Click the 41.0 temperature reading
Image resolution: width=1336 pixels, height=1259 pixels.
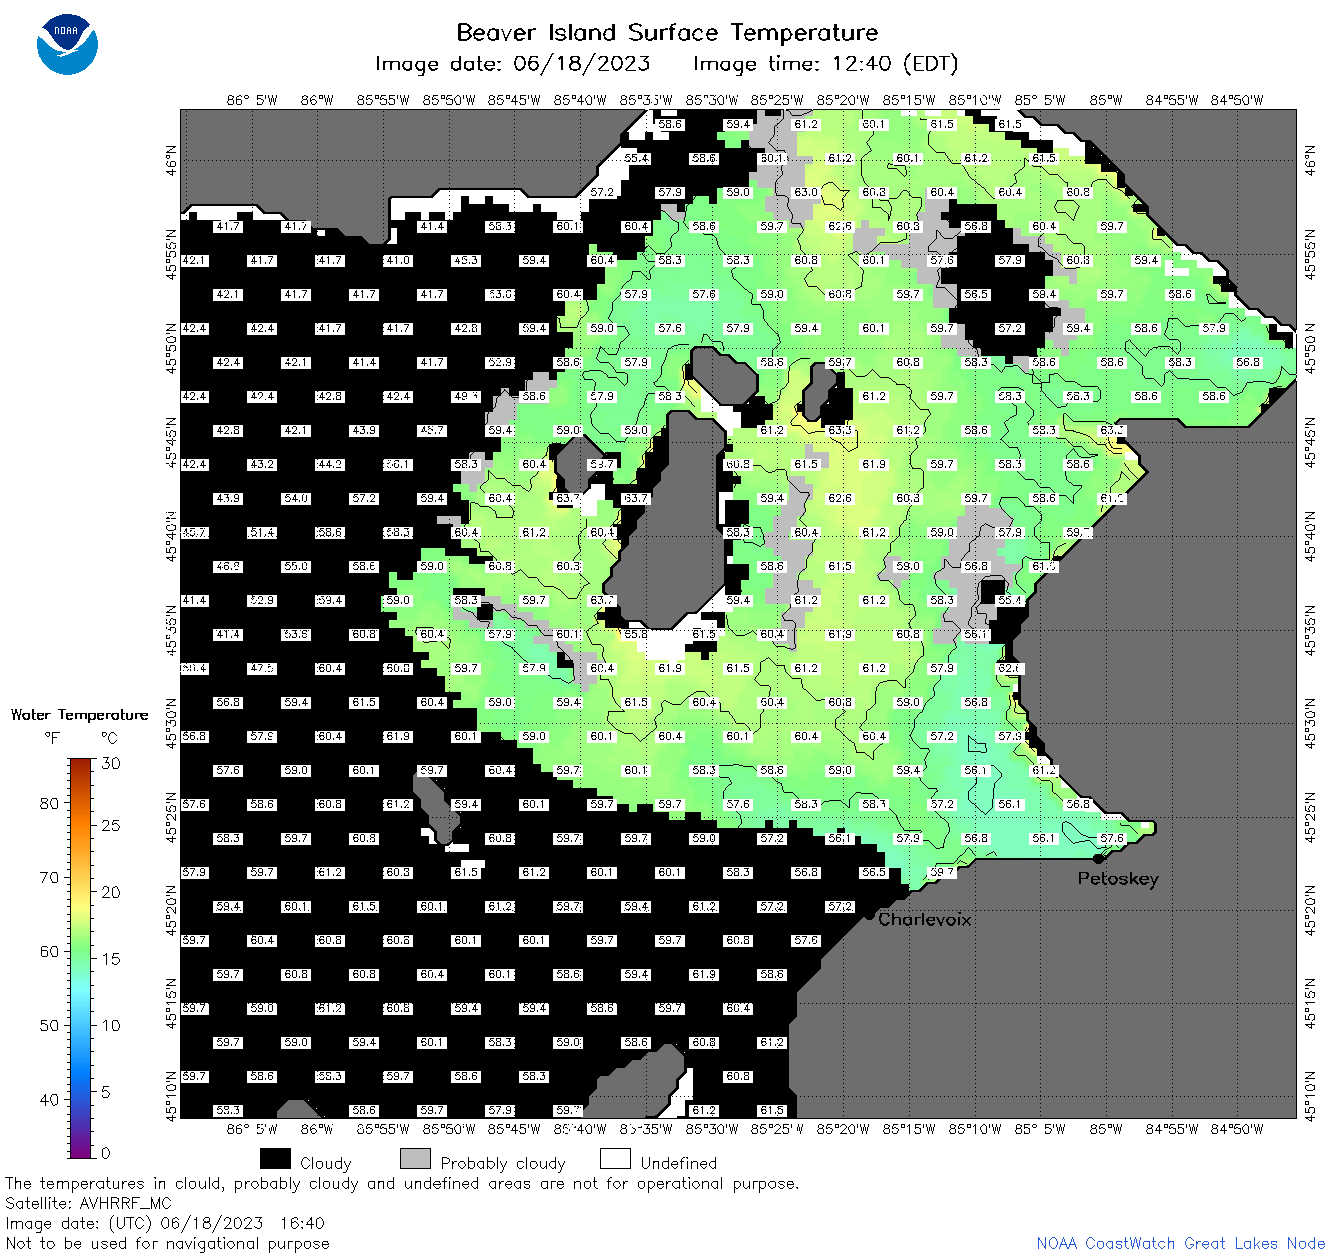(398, 260)
